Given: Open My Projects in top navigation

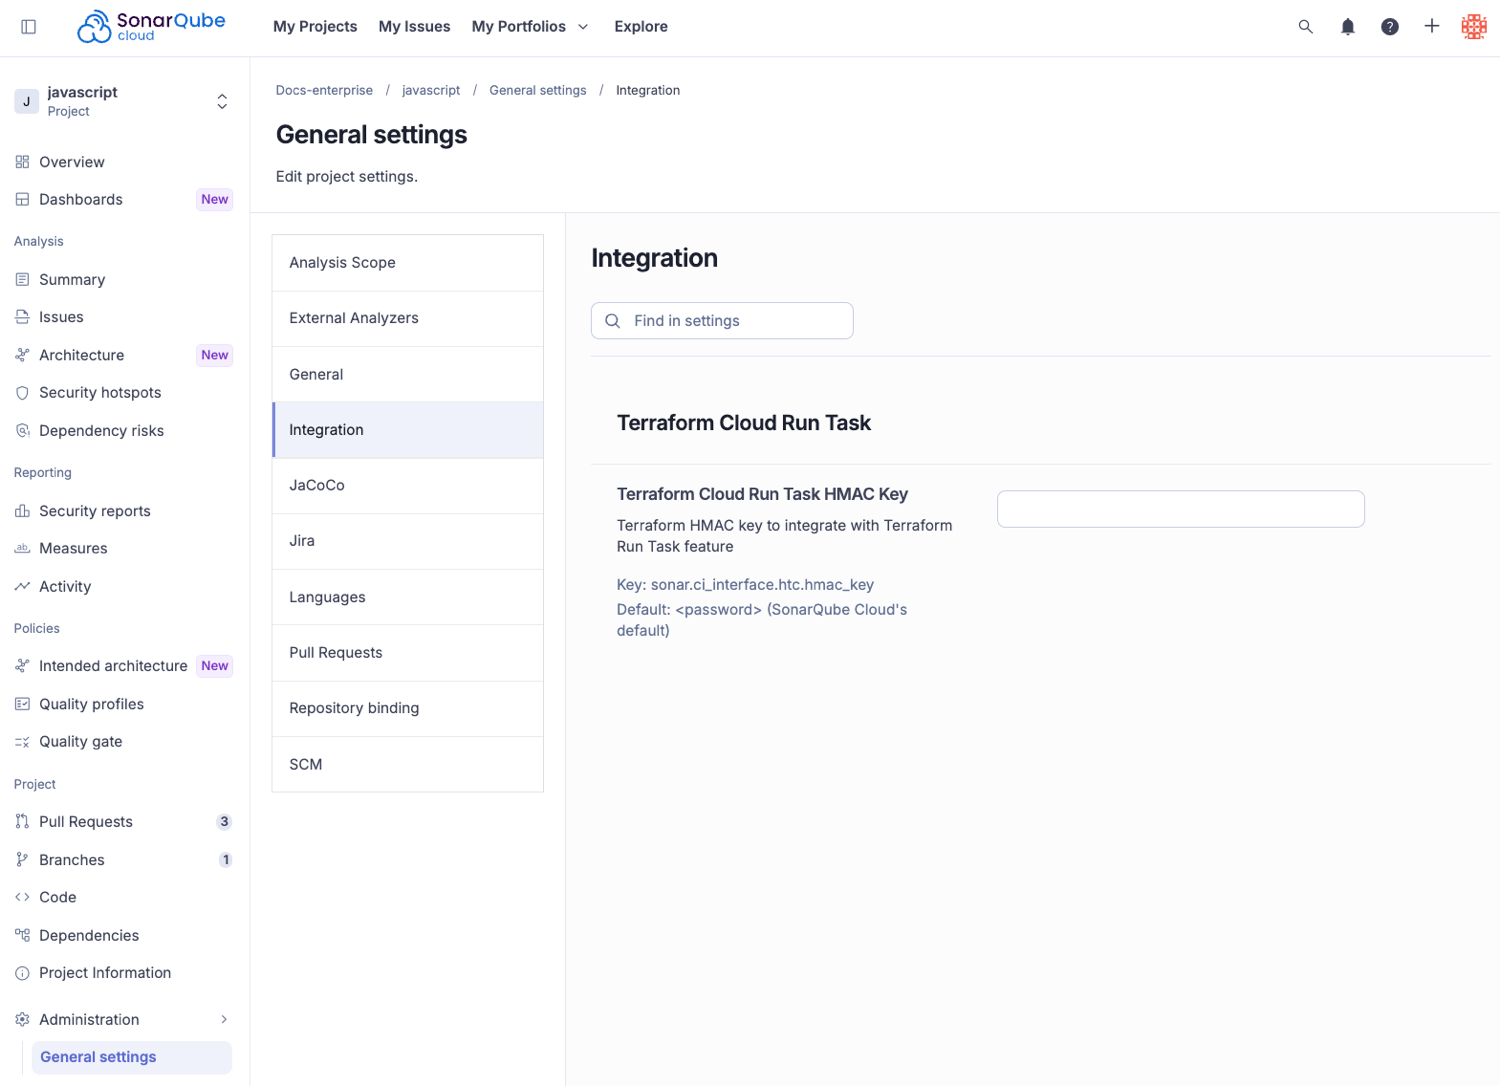Looking at the screenshot, I should pyautogui.click(x=315, y=27).
